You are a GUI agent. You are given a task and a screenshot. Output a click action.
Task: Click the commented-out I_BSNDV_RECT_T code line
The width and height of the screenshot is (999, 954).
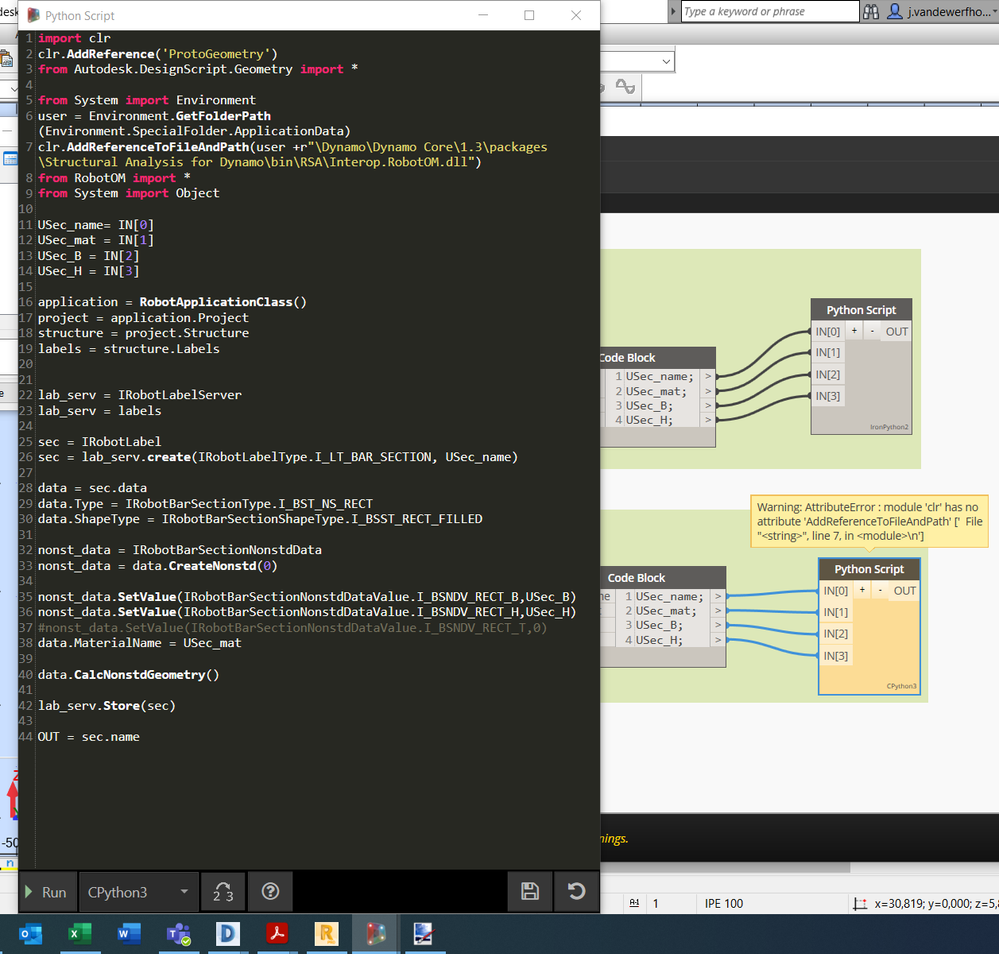[292, 628]
